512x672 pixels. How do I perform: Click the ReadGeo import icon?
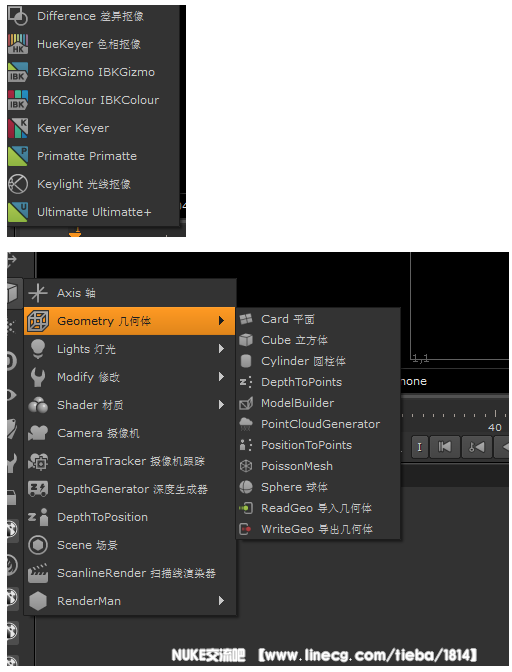246,508
